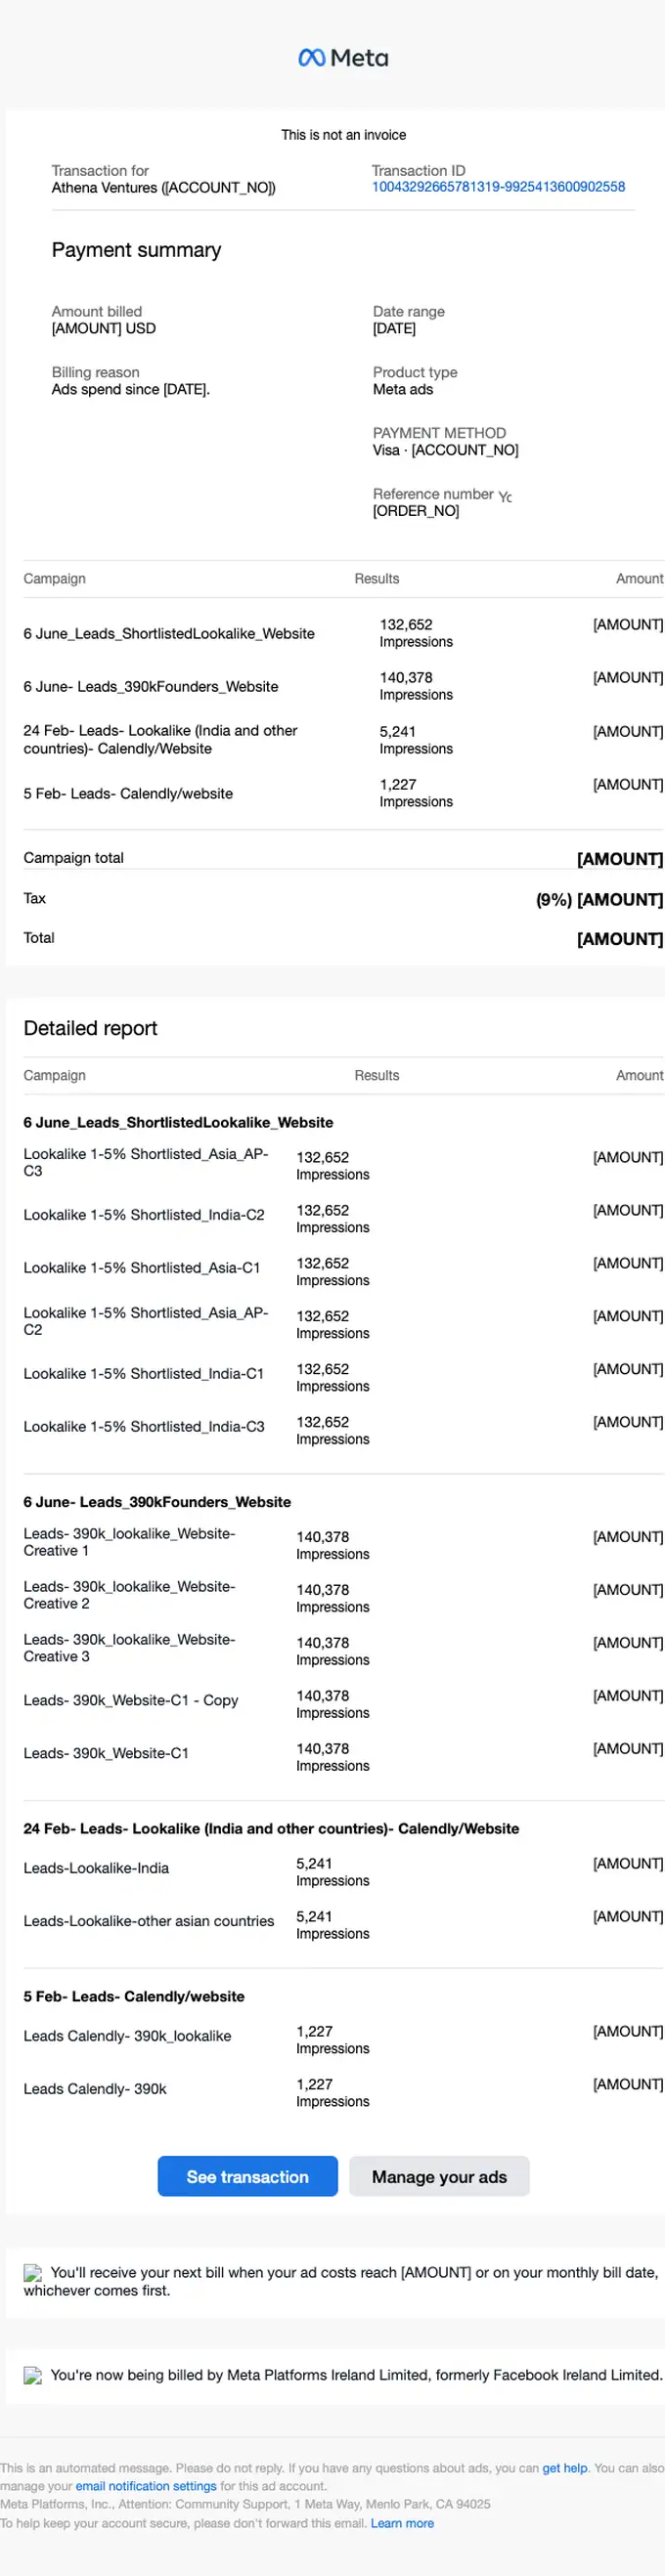This screenshot has width=665, height=2576.
Task: Click the 'Date range' label
Action: pos(409,312)
